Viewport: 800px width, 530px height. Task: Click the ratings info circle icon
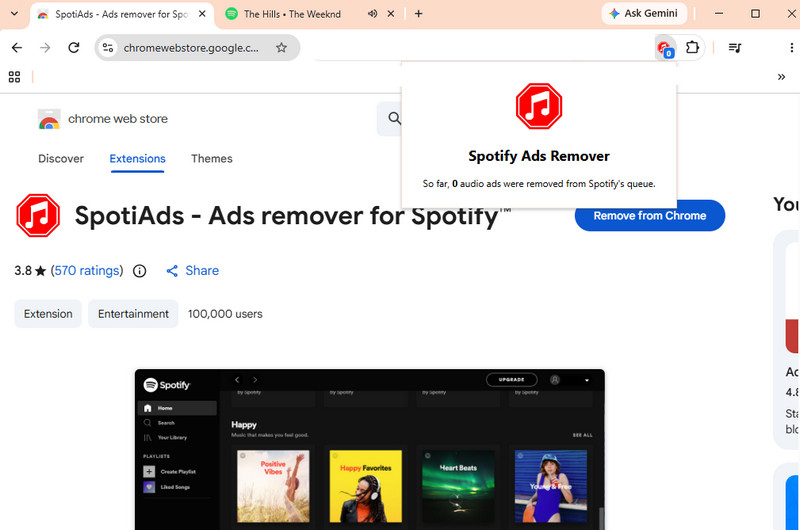tap(139, 271)
